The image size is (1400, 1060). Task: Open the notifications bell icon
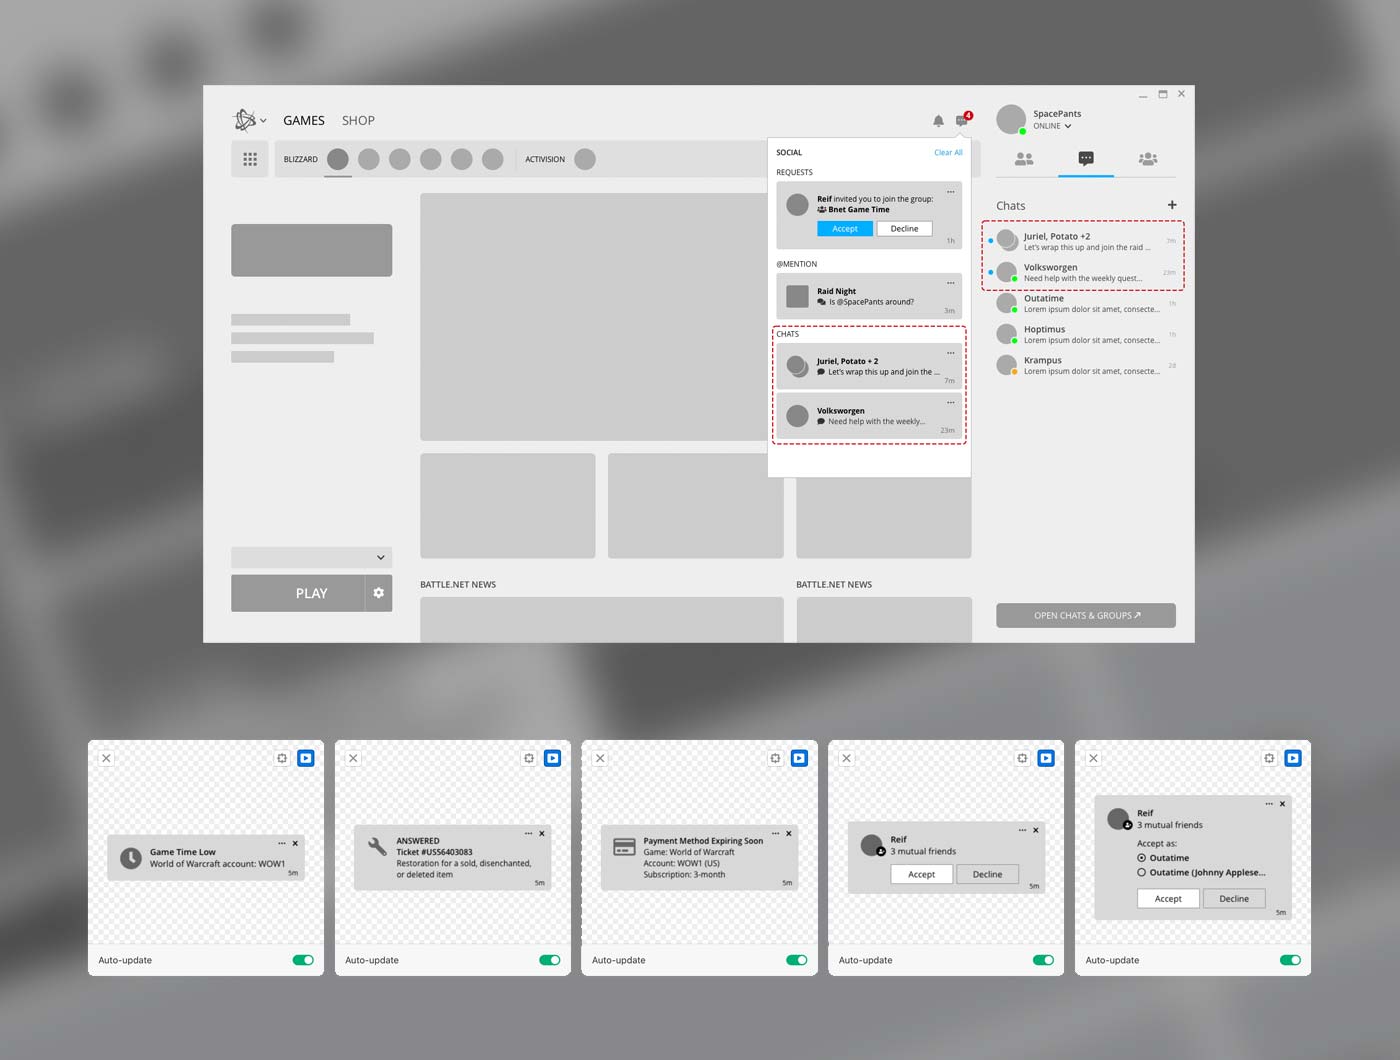tap(938, 121)
